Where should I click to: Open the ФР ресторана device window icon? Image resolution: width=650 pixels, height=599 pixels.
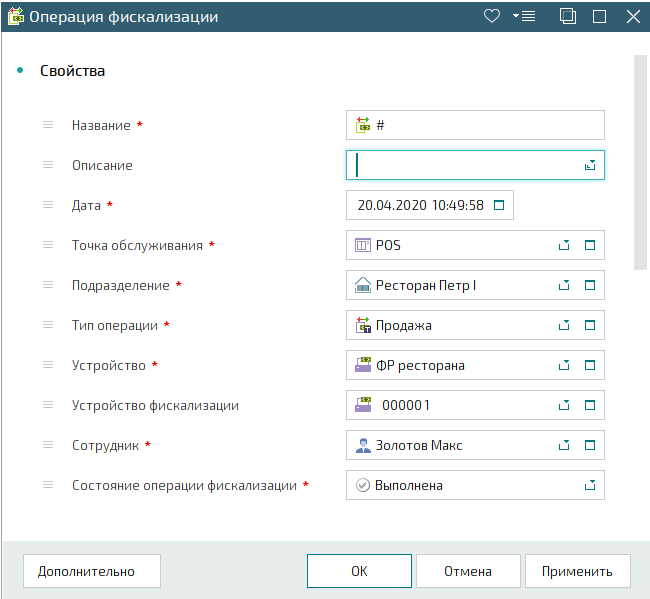590,365
